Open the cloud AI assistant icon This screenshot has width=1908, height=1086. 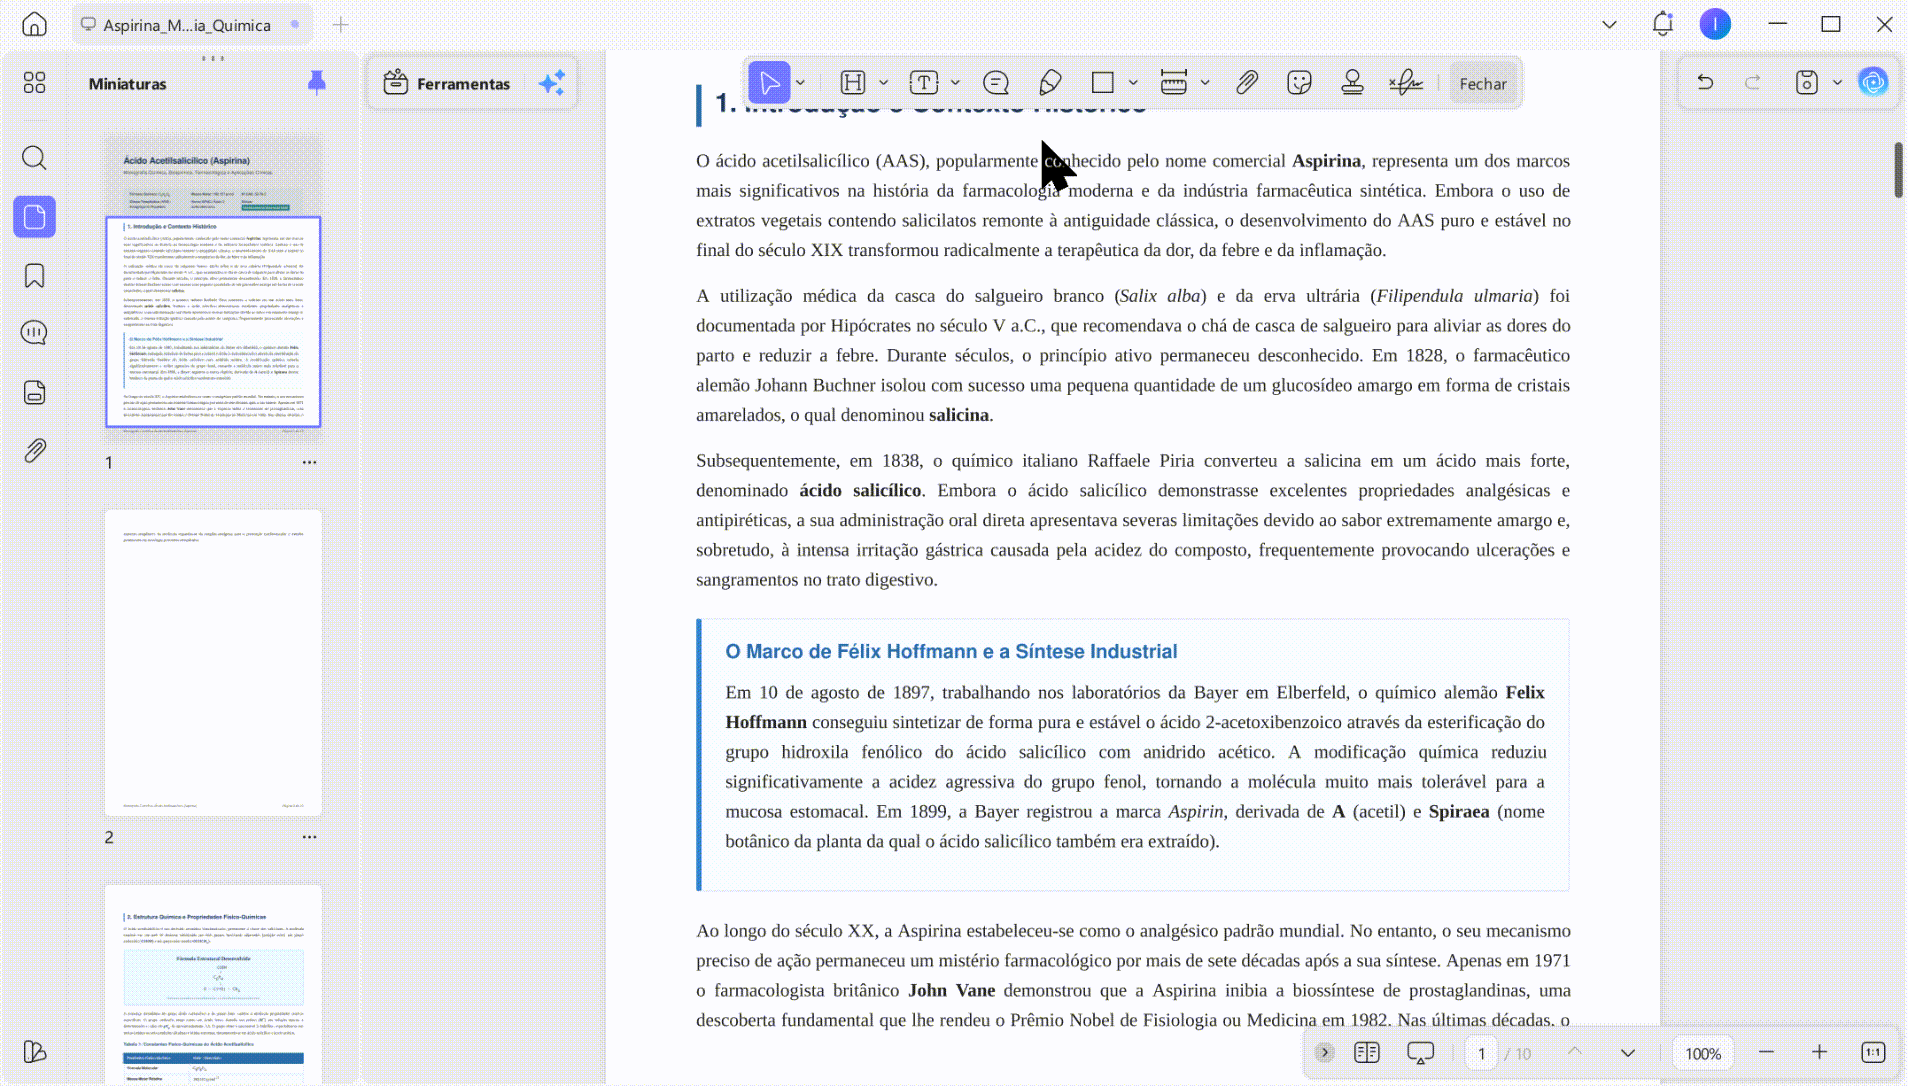(1873, 82)
